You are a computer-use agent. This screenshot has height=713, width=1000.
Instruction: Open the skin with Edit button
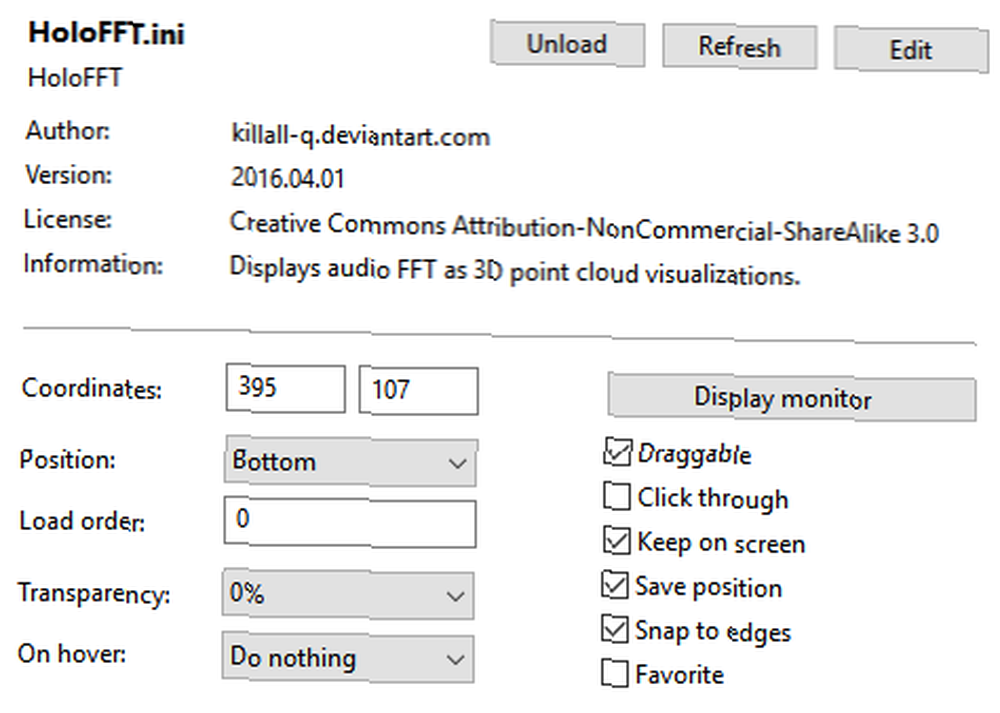(911, 50)
